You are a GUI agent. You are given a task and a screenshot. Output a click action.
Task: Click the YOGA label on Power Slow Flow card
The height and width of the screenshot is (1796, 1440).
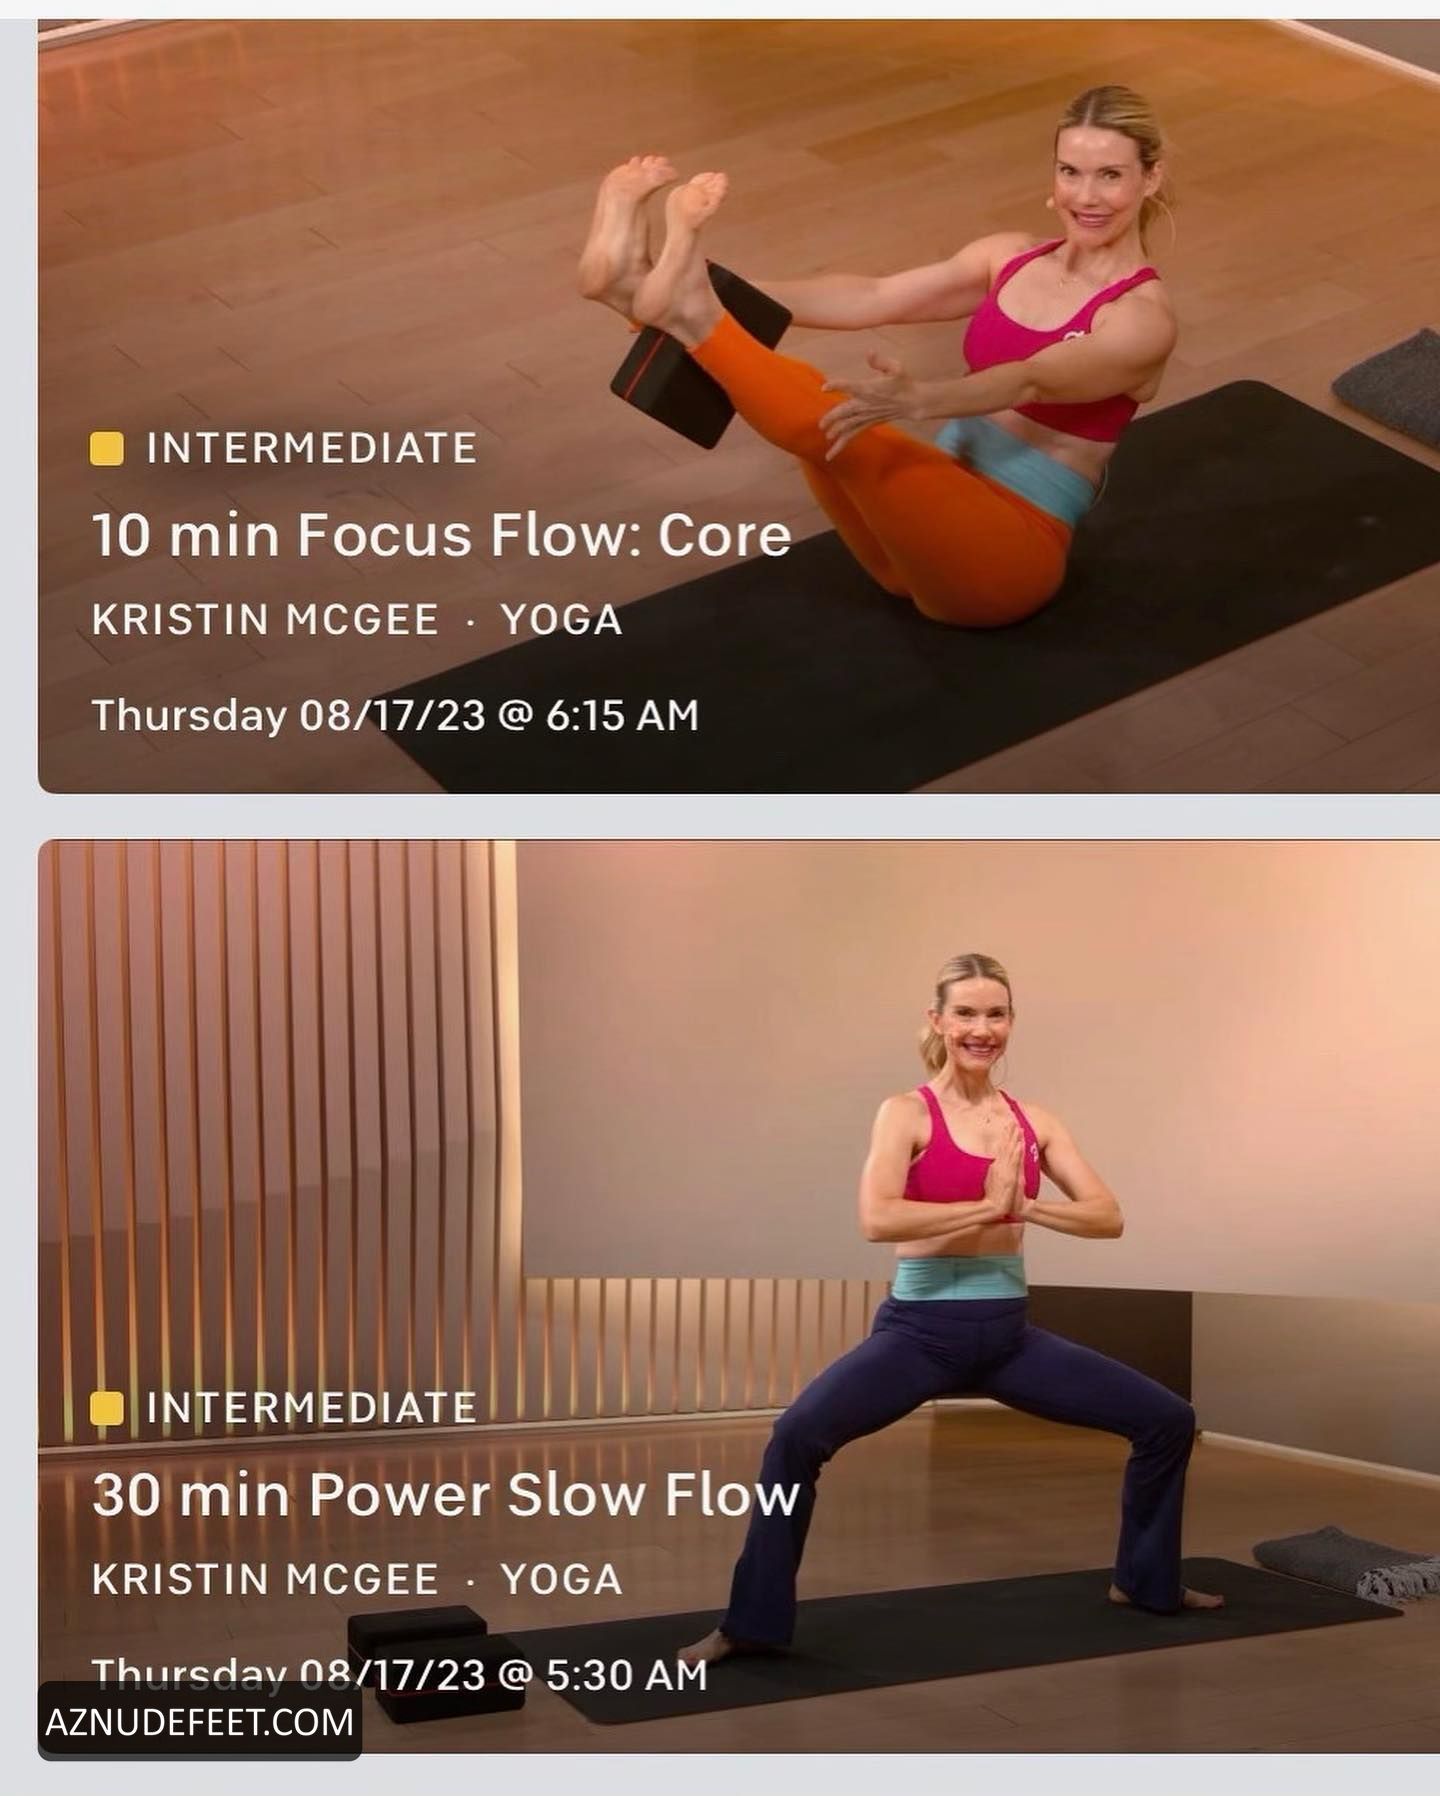point(562,1580)
